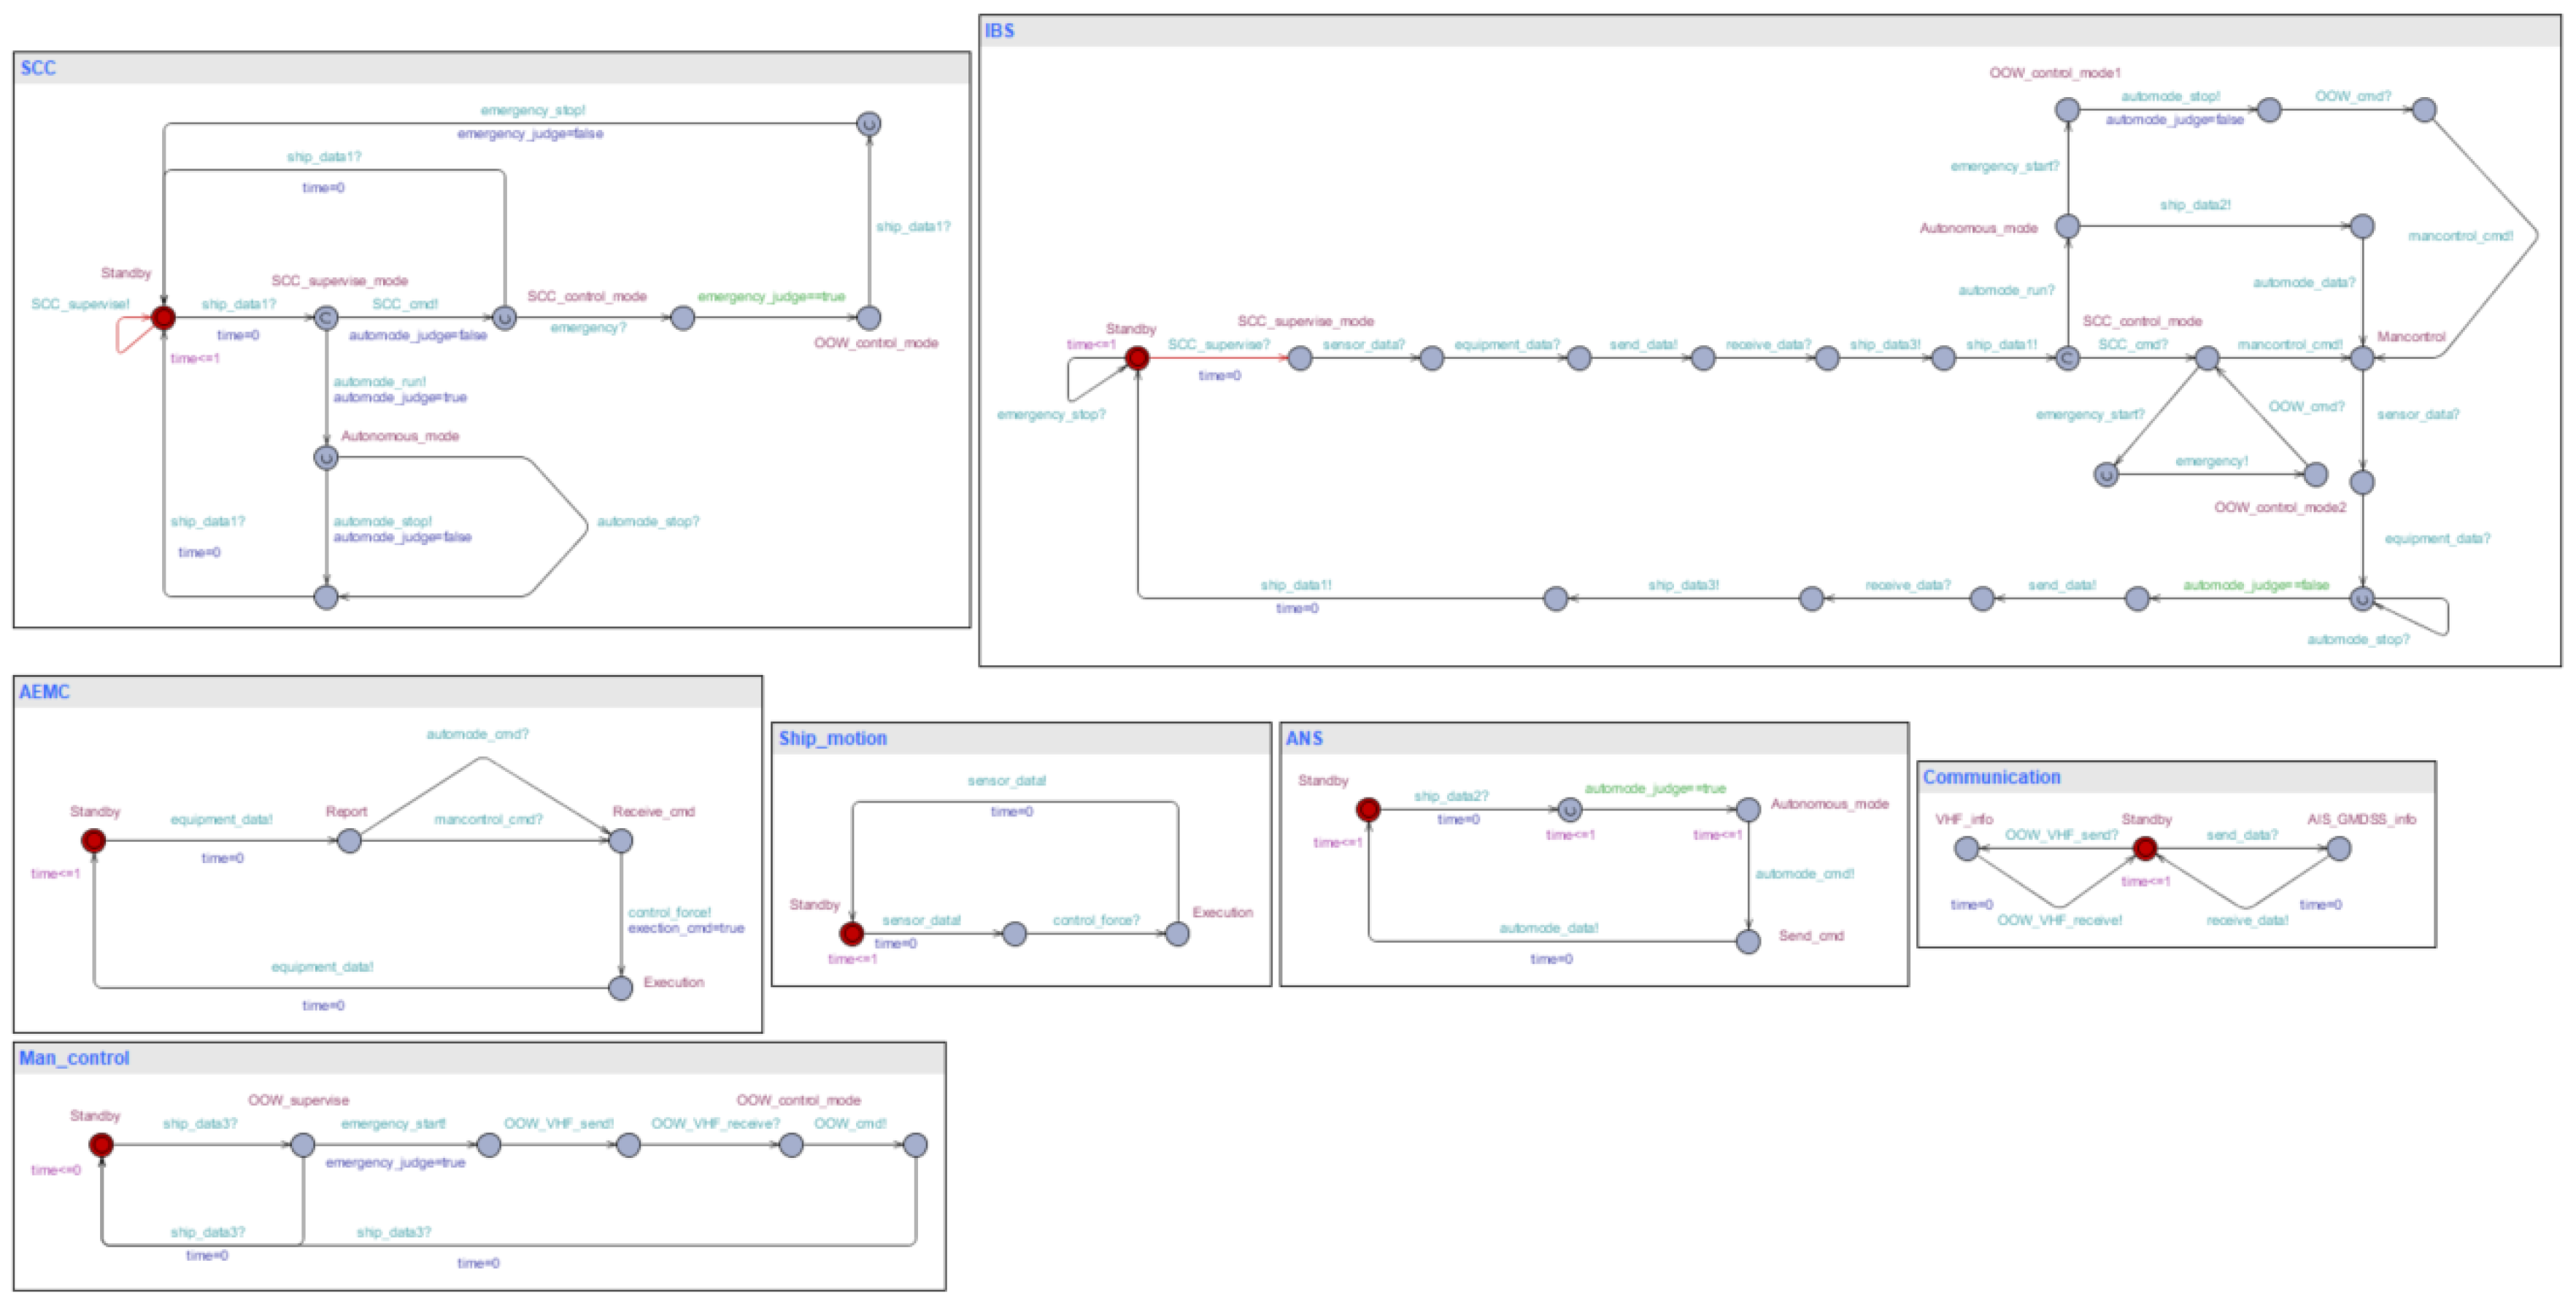
Task: Click the emergency_stop! edge label in SCC
Action: (533, 110)
